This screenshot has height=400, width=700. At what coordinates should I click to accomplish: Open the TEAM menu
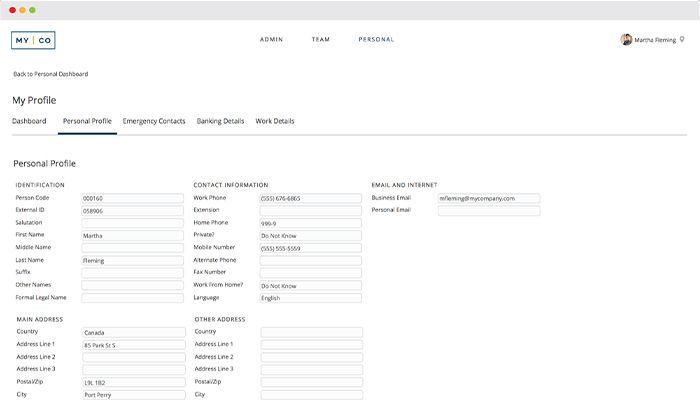coord(320,40)
